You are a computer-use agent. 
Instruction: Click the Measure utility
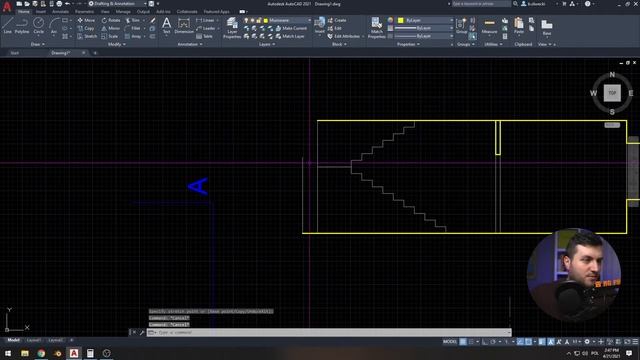coord(489,26)
